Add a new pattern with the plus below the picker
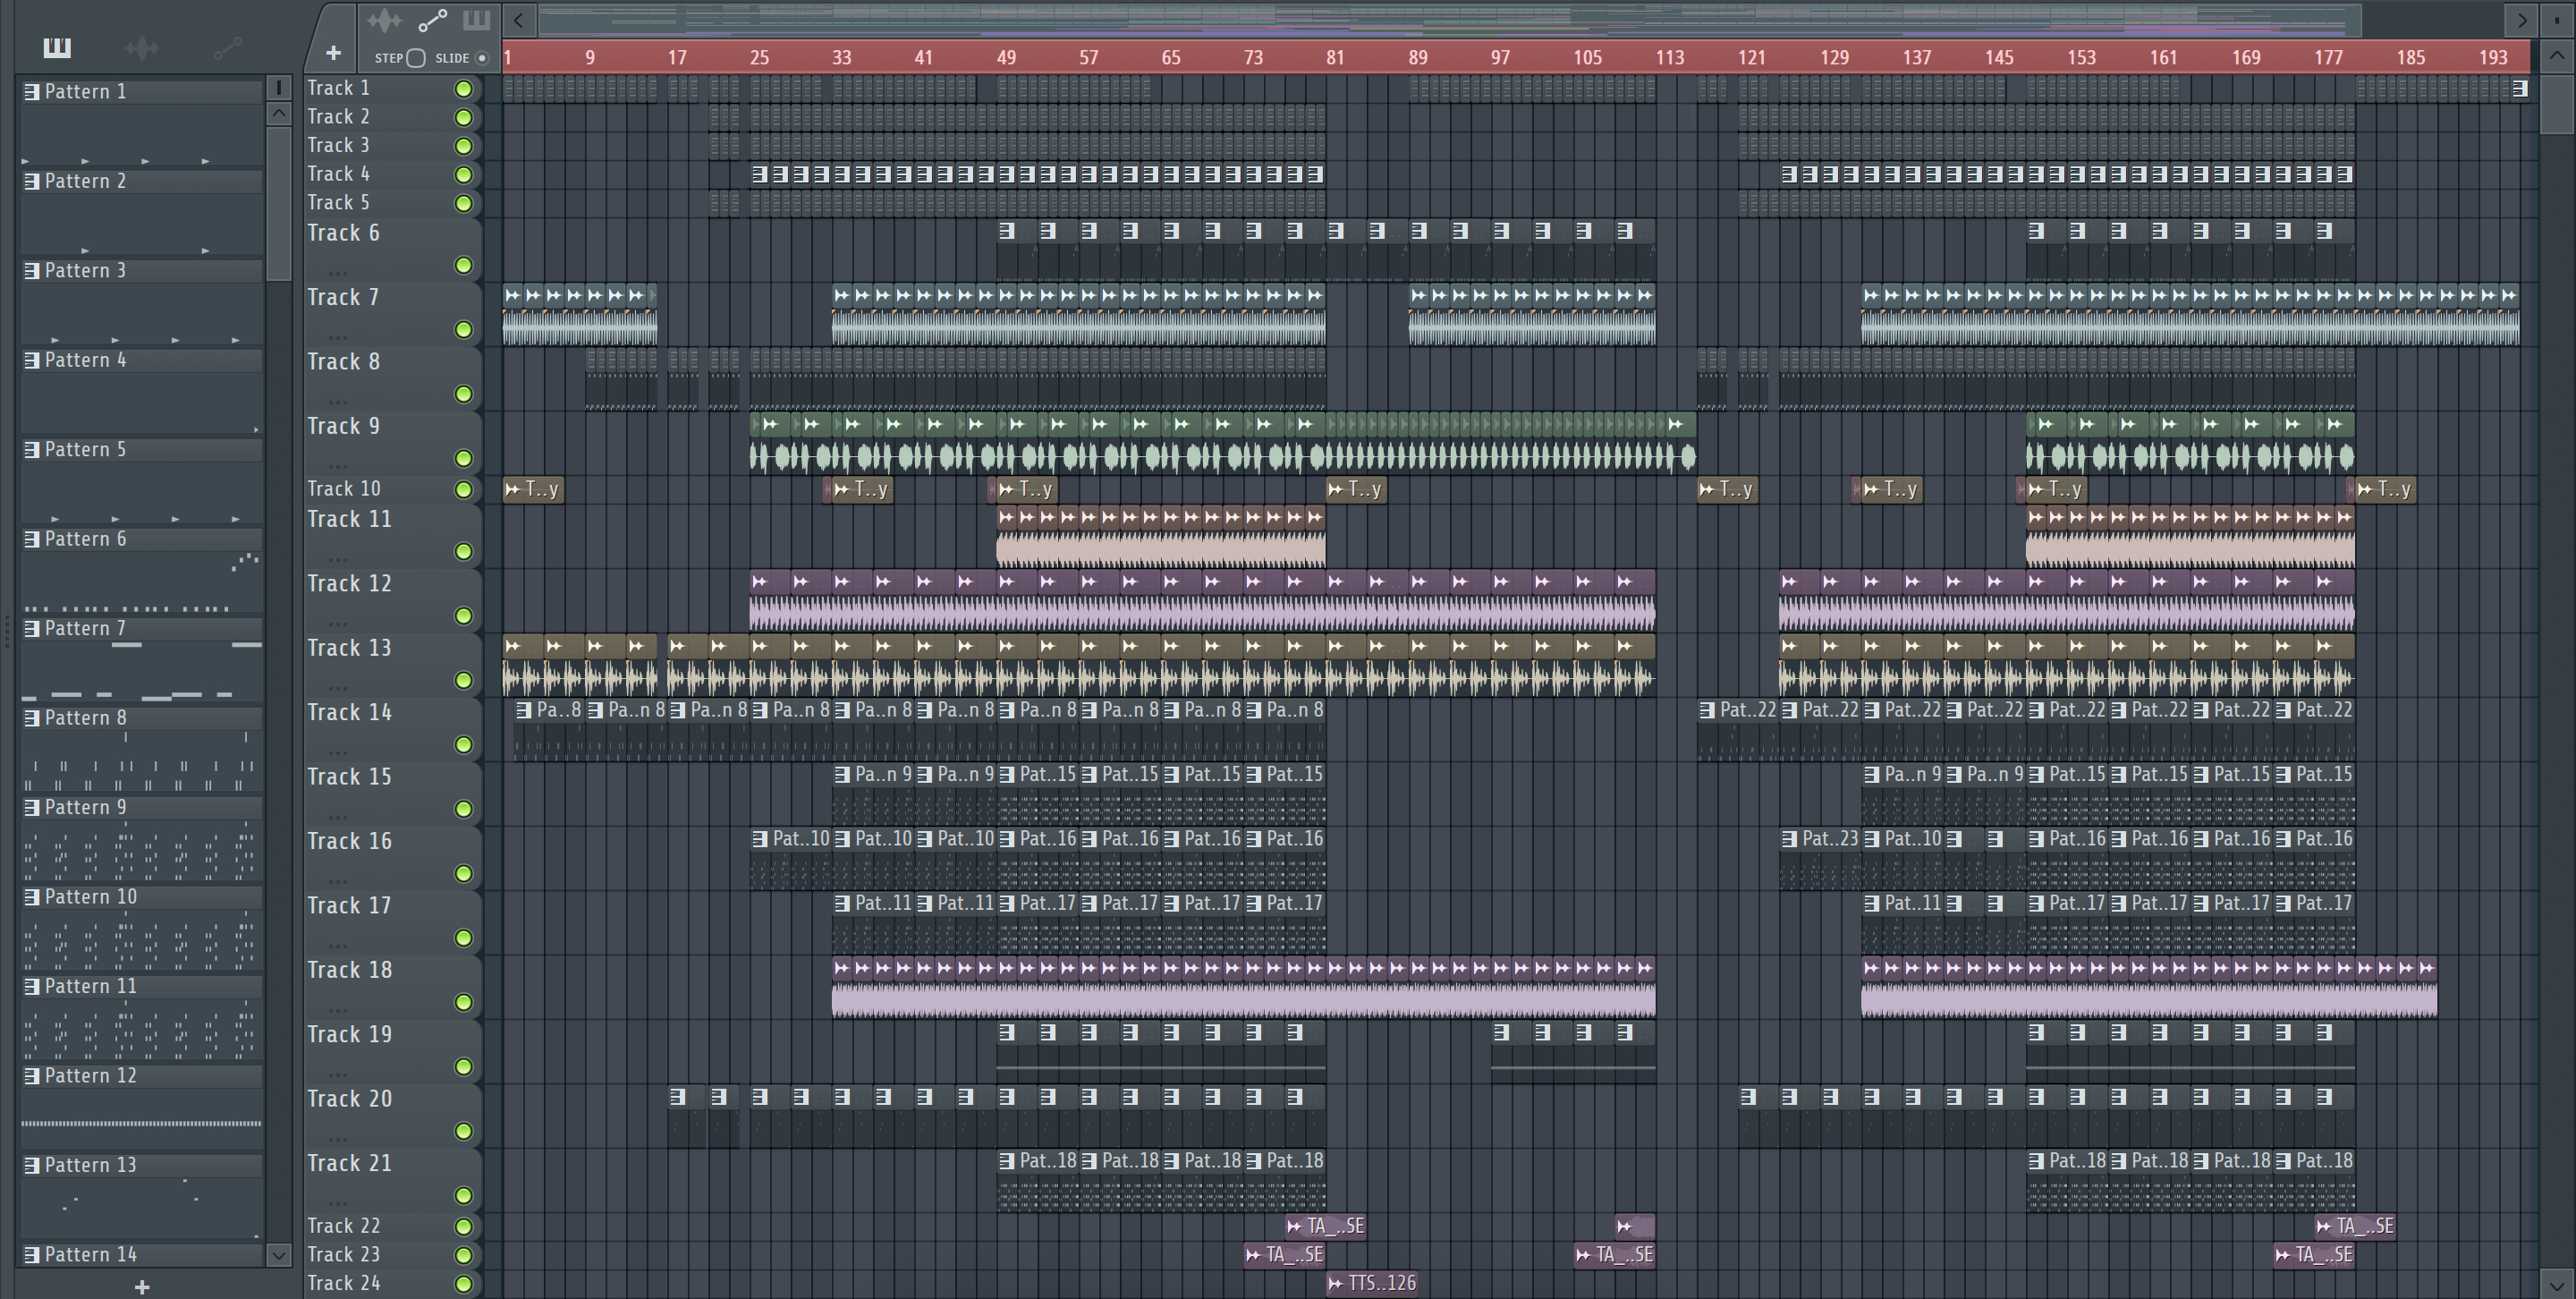The width and height of the screenshot is (2576, 1299). pyautogui.click(x=142, y=1287)
